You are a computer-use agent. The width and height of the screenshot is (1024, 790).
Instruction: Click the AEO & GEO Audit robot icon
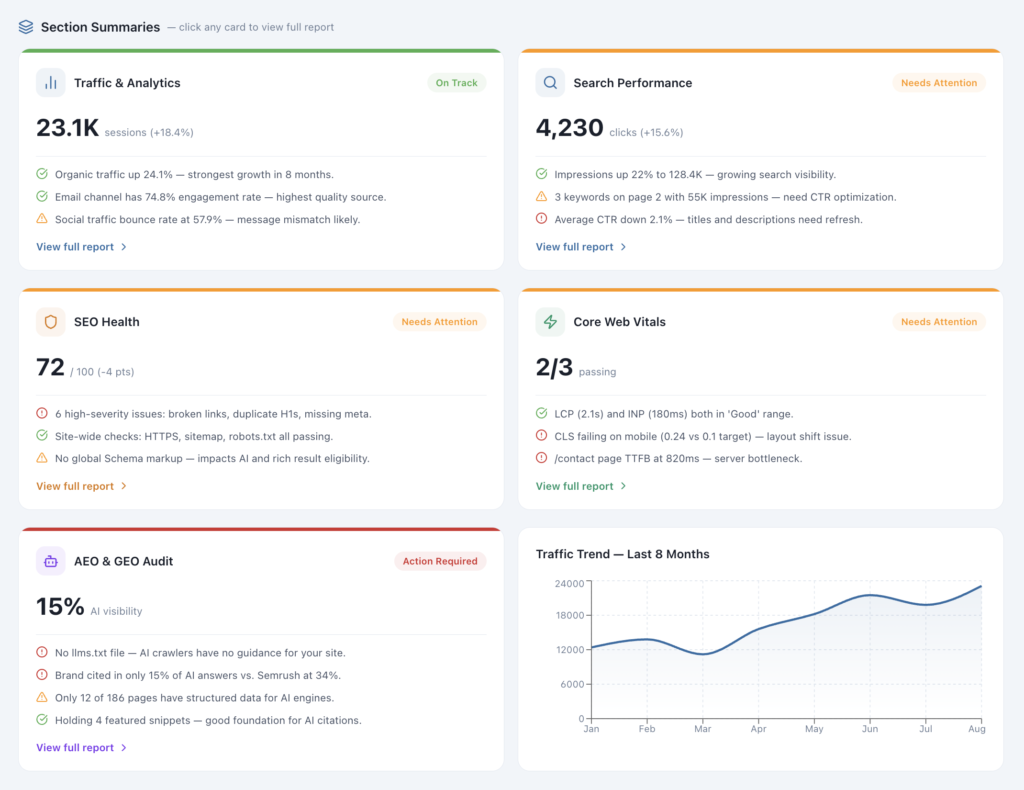(50, 561)
